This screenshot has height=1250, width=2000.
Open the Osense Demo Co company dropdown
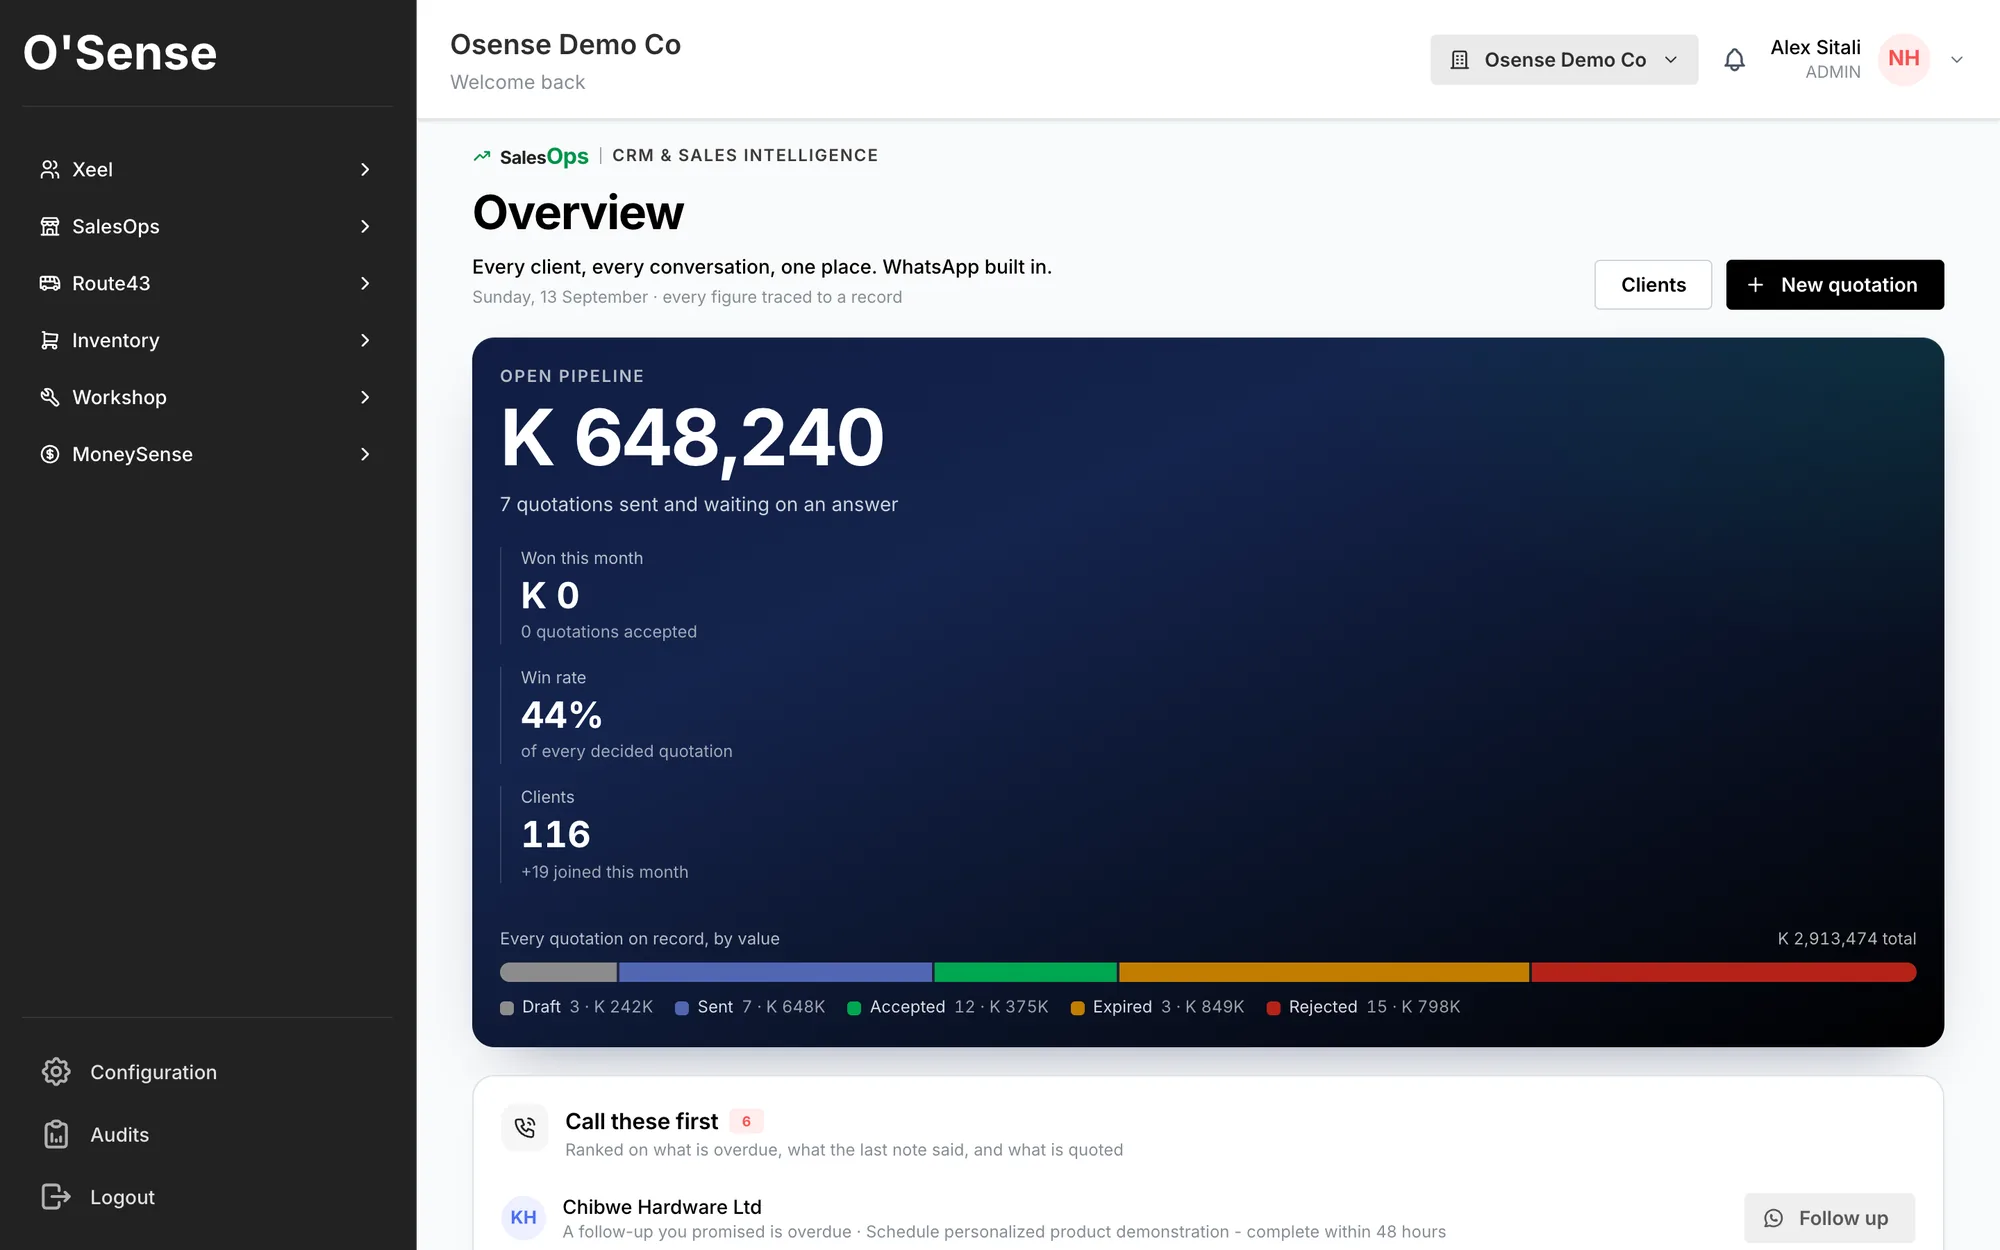[1564, 60]
